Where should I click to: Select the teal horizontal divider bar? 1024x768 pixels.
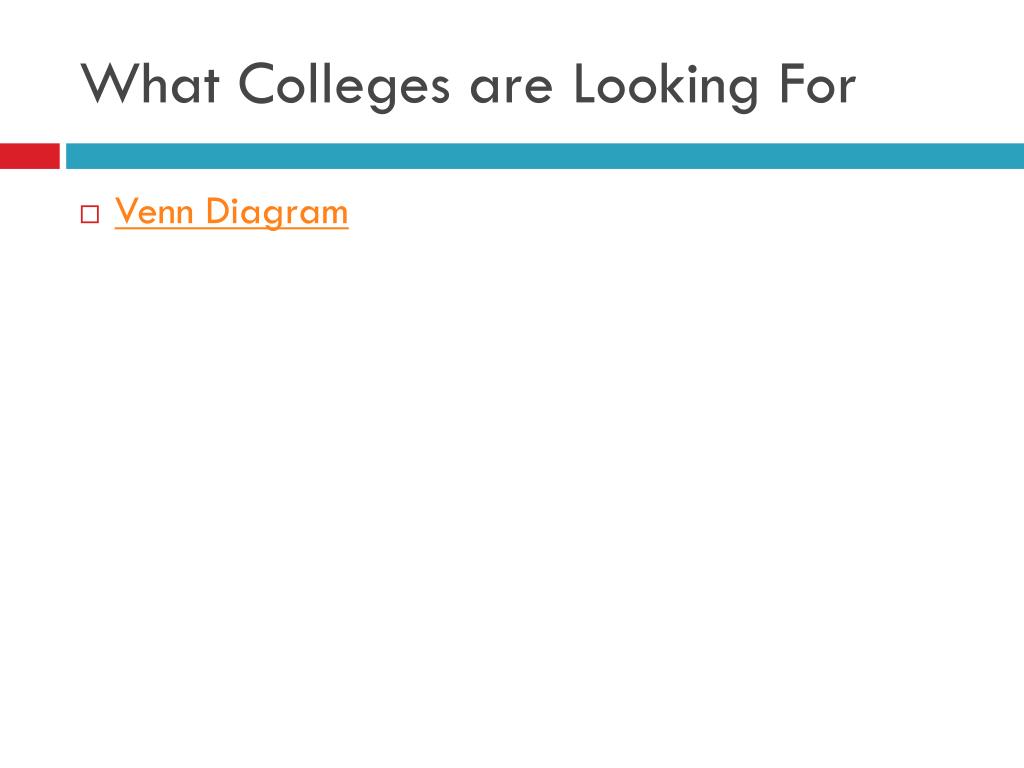point(545,156)
